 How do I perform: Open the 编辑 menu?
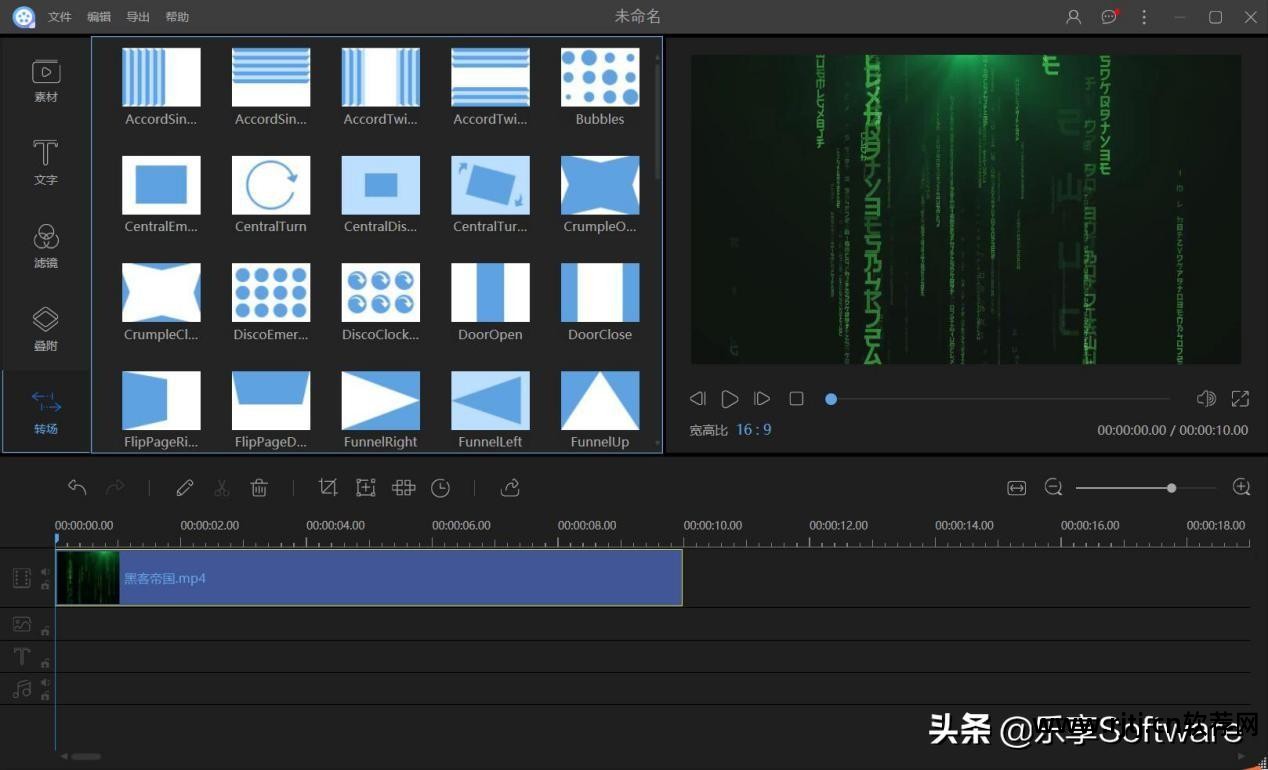tap(99, 17)
